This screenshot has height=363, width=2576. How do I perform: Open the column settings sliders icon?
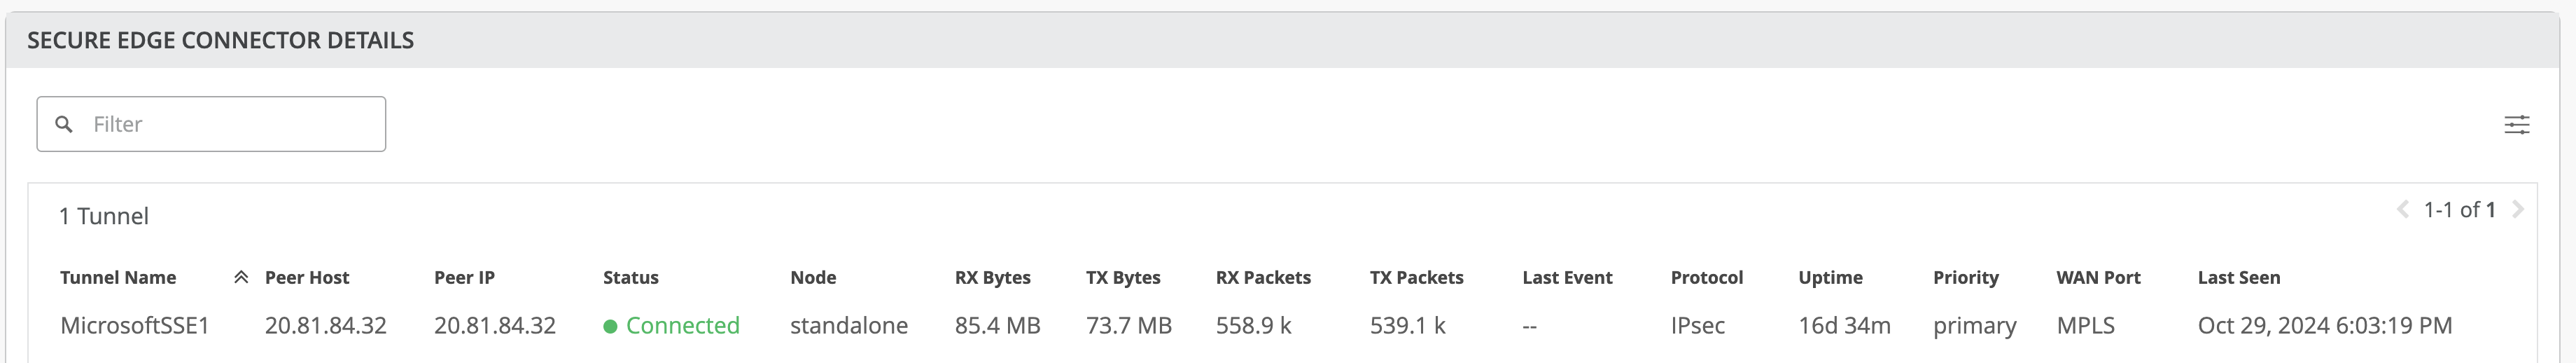coord(2516,125)
